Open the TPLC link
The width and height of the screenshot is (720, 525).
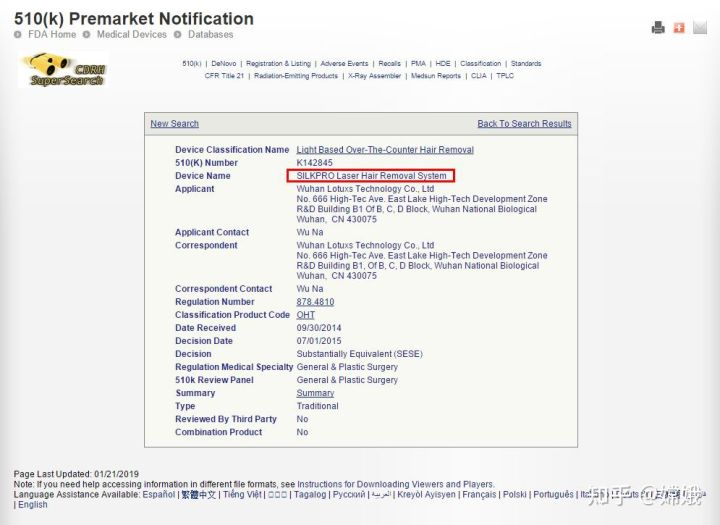pyautogui.click(x=505, y=76)
